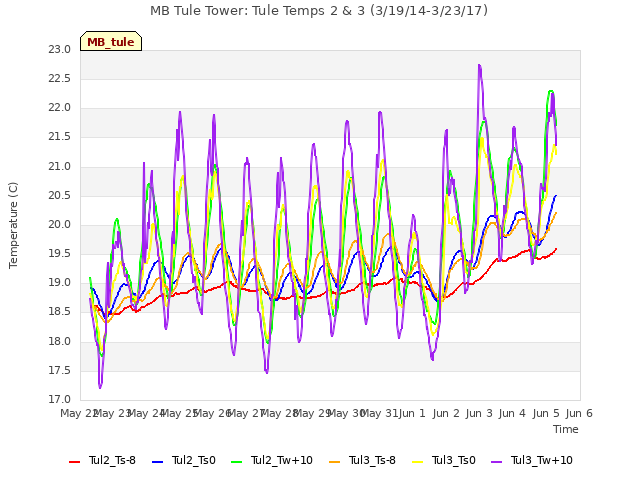Viewport: 640px width, 480px height.
Task: Click the 19.5 y-axis tick label
Action: (60, 254)
